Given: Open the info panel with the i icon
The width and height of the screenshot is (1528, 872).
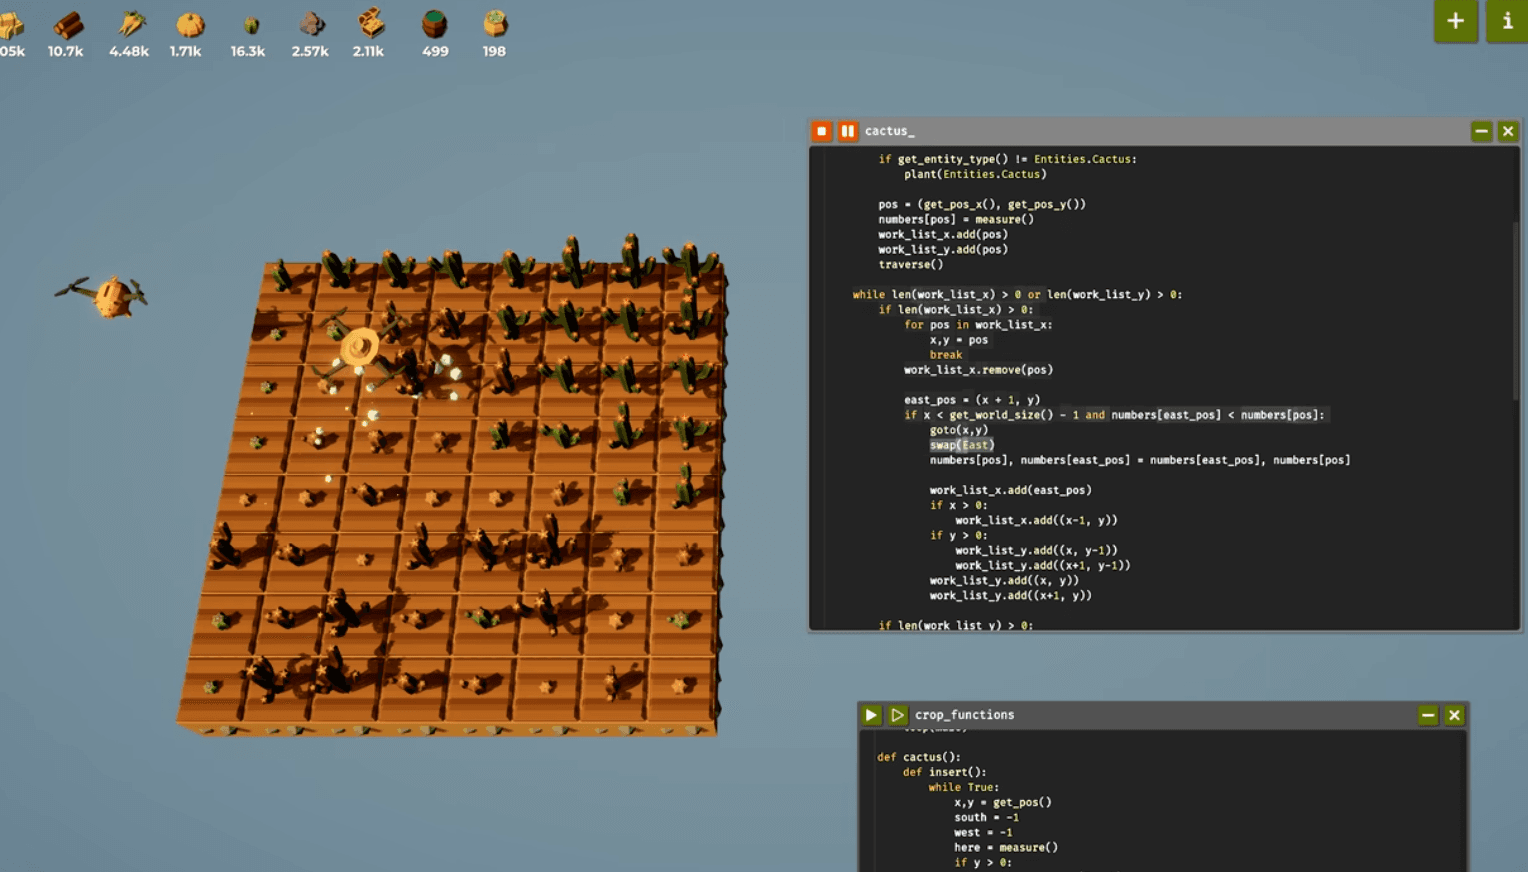Looking at the screenshot, I should click(x=1506, y=21).
